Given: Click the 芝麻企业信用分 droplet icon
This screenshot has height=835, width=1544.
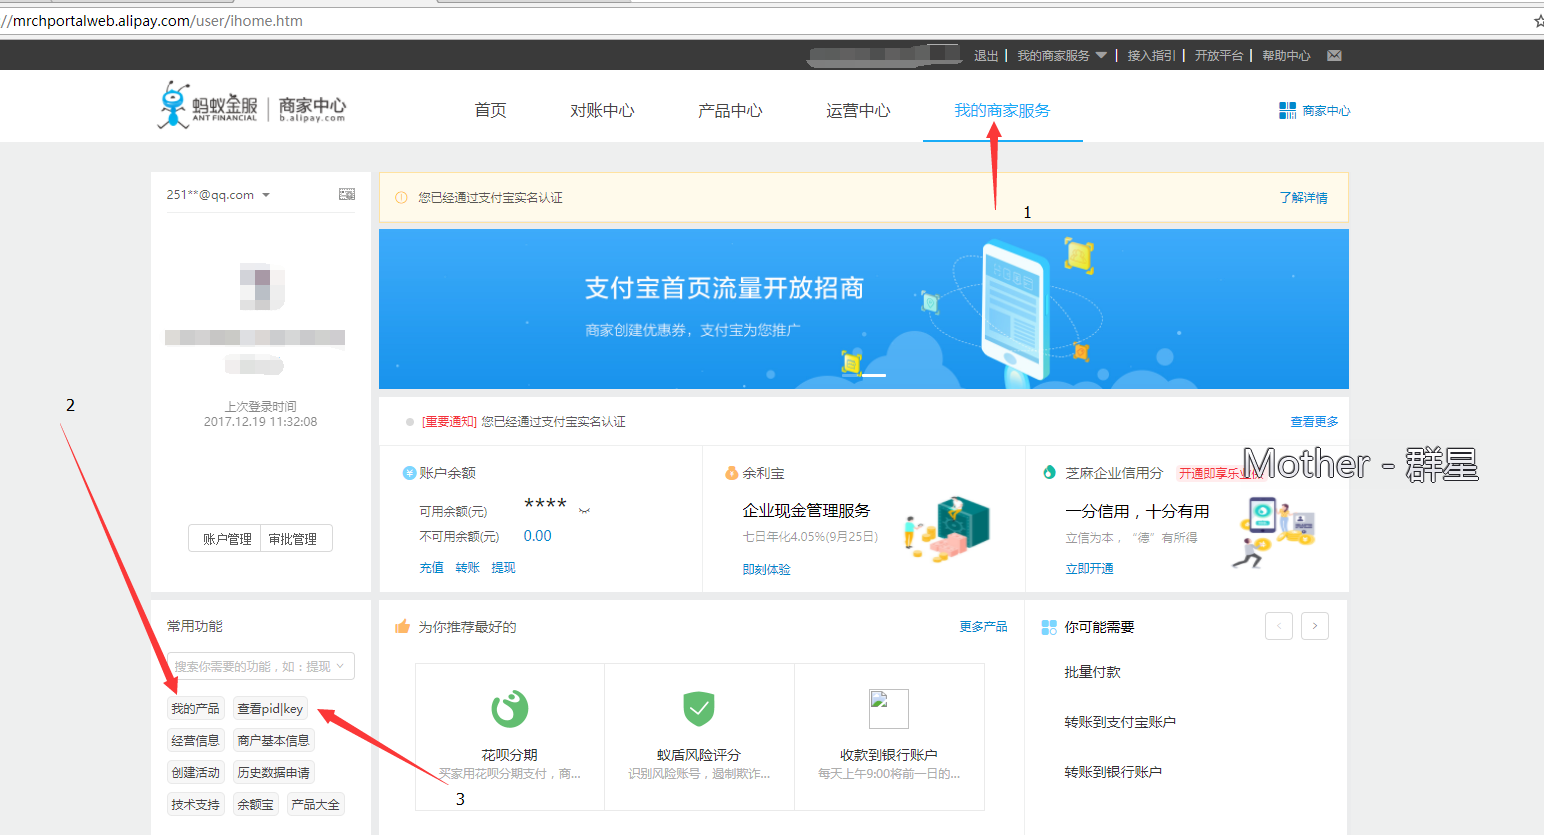Looking at the screenshot, I should point(1049,472).
